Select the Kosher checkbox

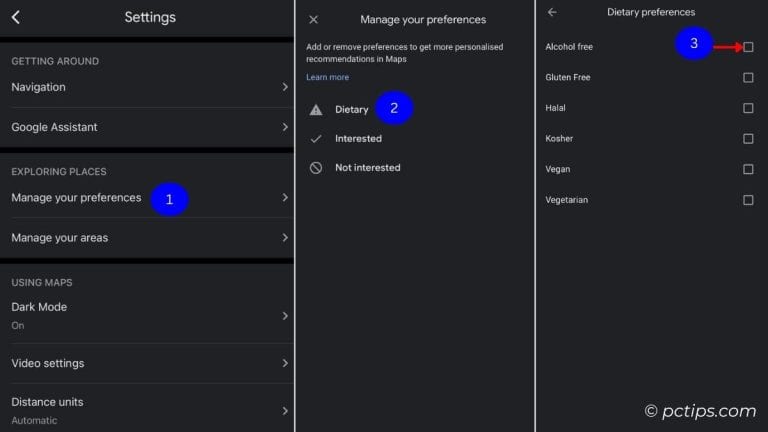748,139
